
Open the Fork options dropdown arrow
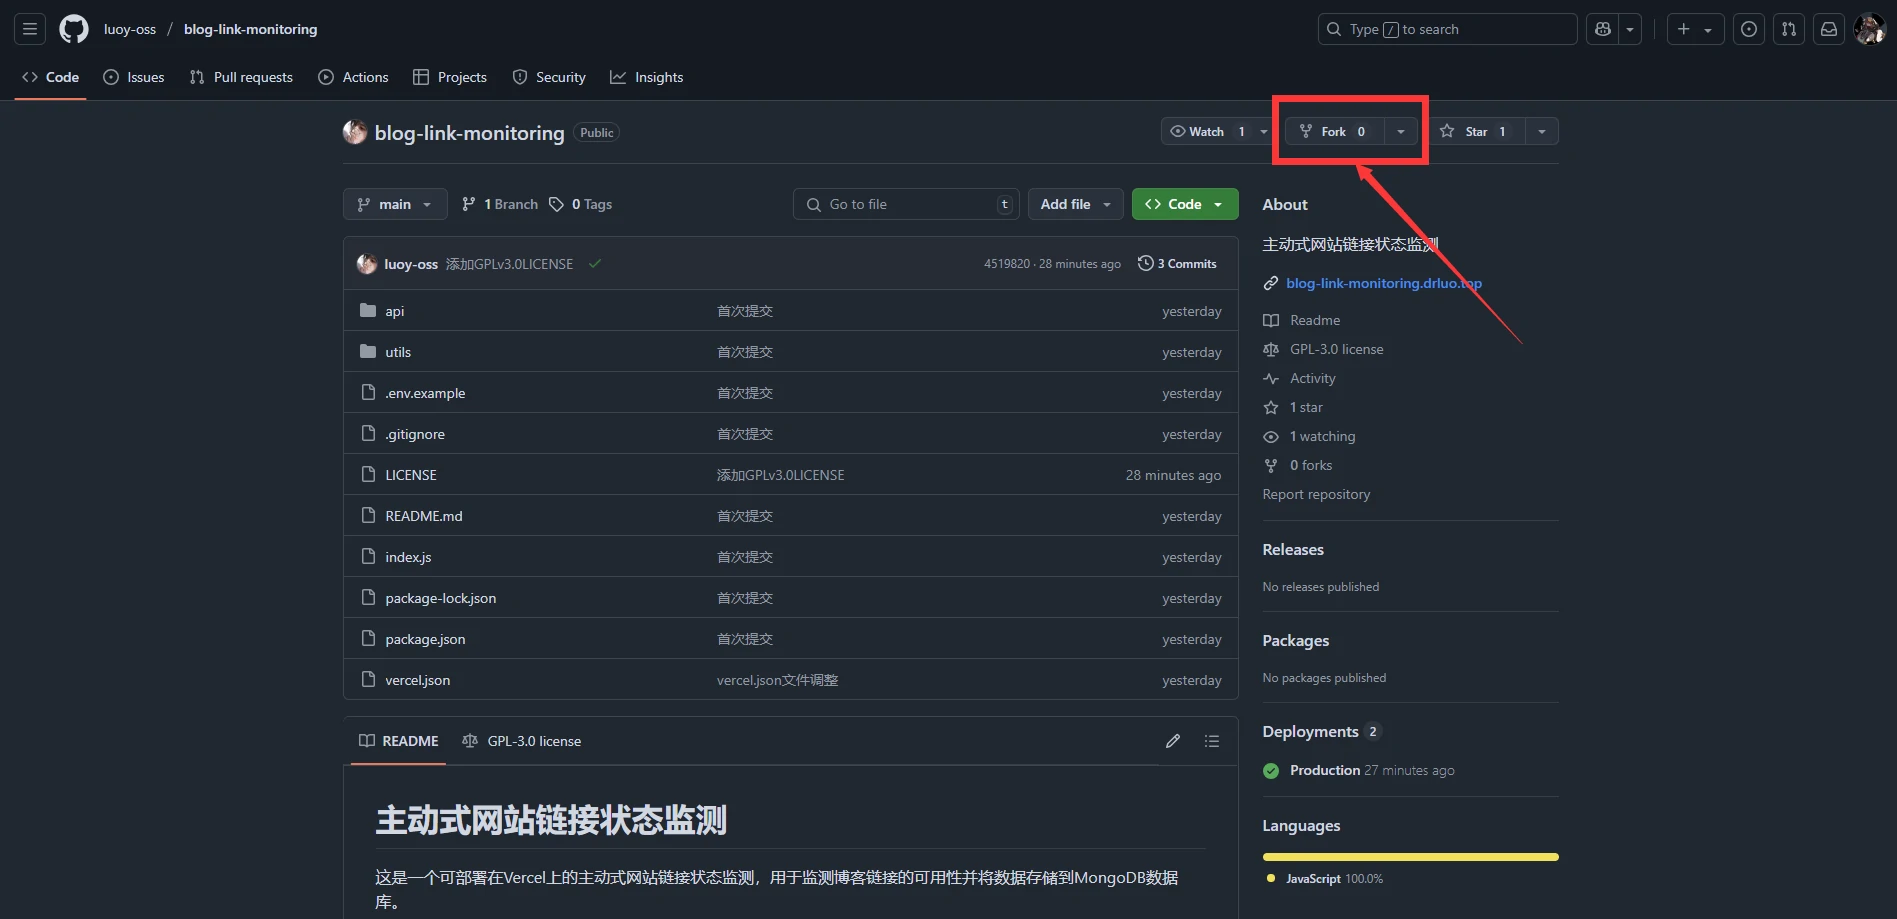tap(1401, 132)
